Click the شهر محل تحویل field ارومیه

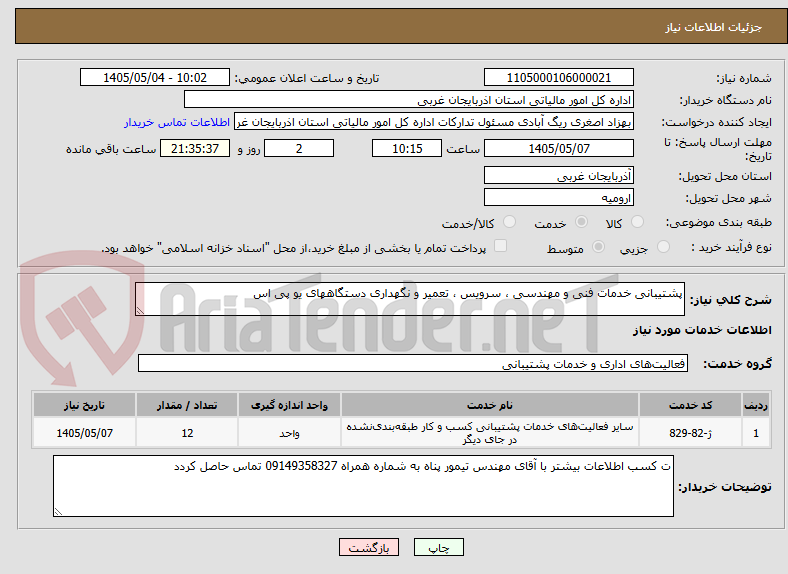[558, 197]
